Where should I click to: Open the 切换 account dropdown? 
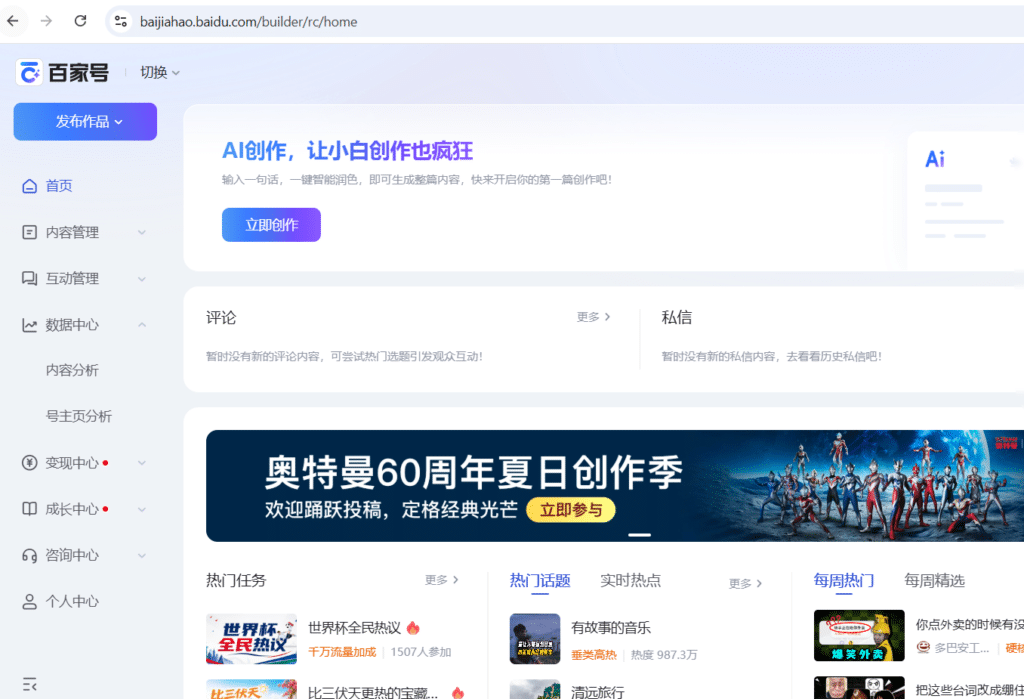click(160, 73)
